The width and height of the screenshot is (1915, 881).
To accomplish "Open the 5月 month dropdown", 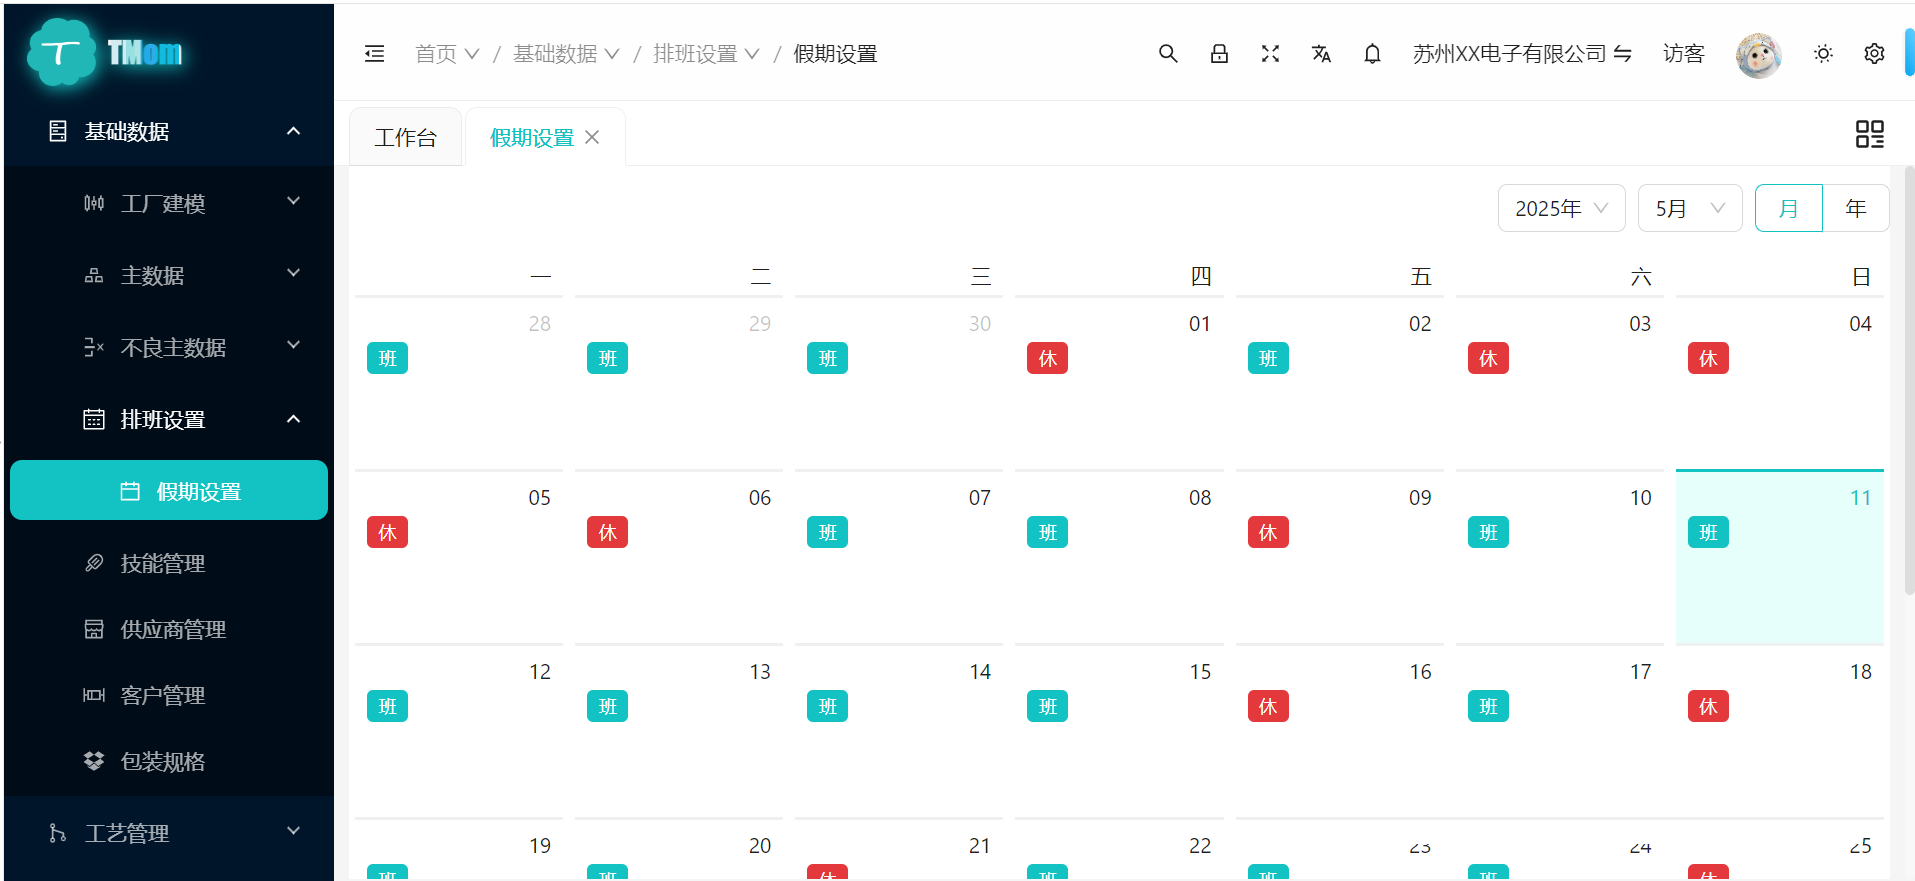I will tap(1689, 208).
